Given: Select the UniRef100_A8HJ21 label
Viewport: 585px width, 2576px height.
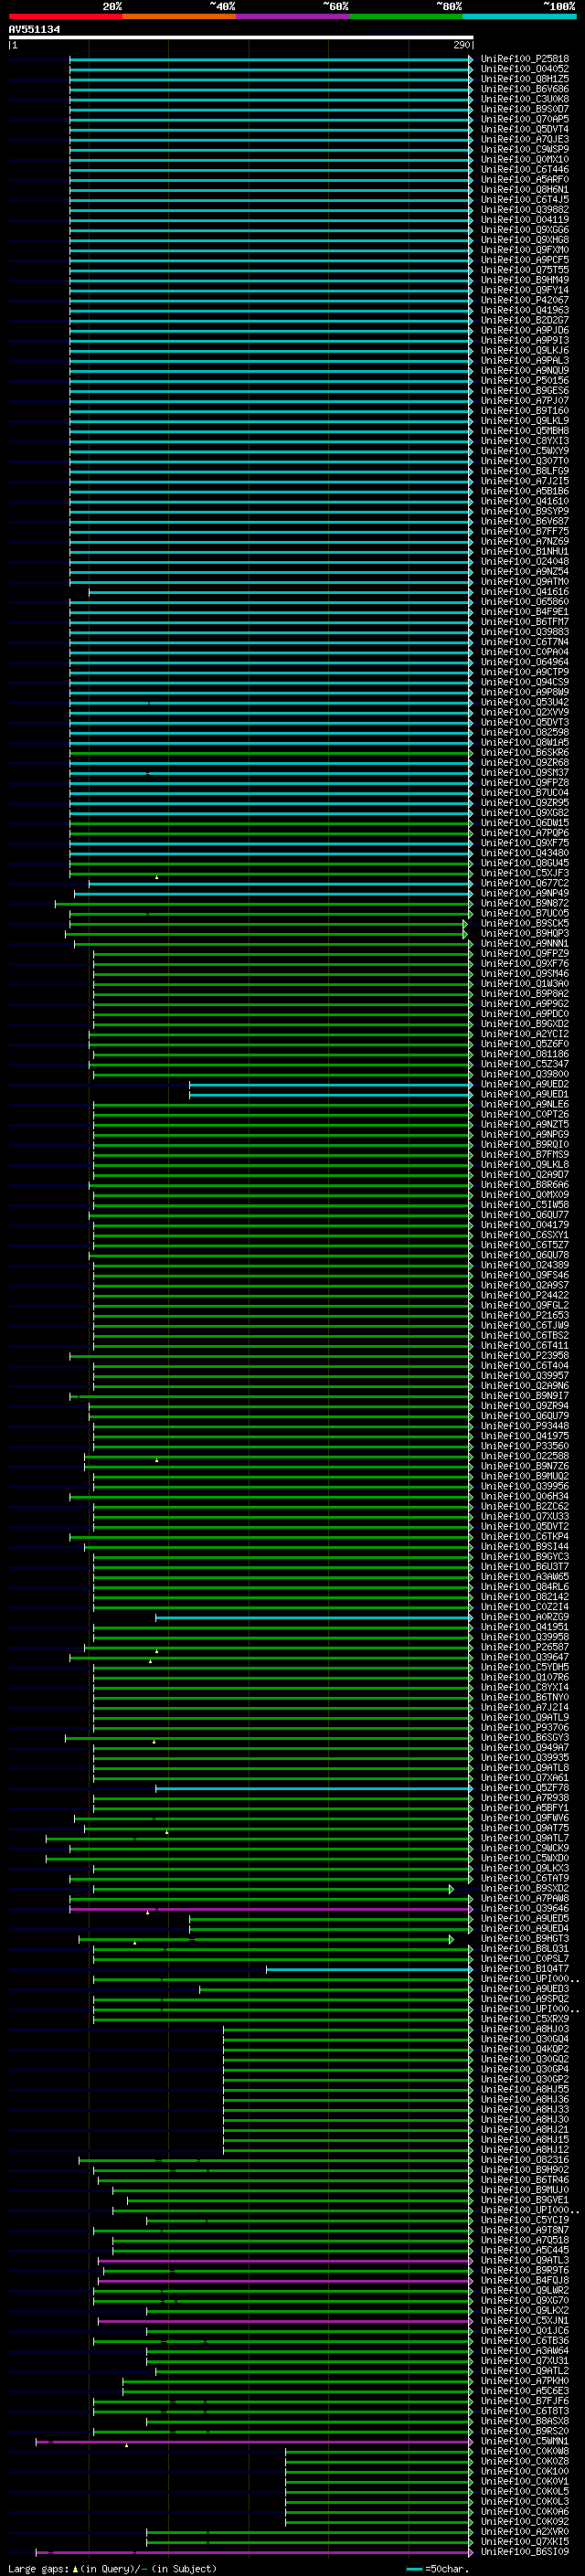Looking at the screenshot, I should [x=525, y=2129].
